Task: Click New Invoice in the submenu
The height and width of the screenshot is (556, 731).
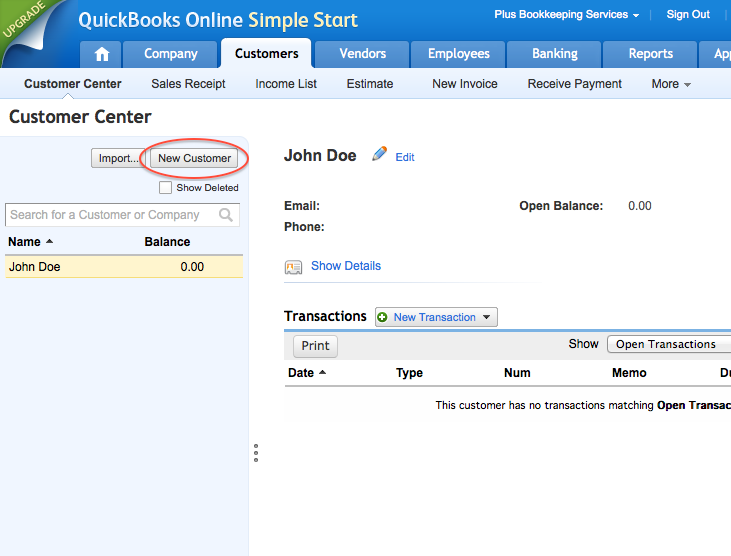Action: (x=465, y=84)
